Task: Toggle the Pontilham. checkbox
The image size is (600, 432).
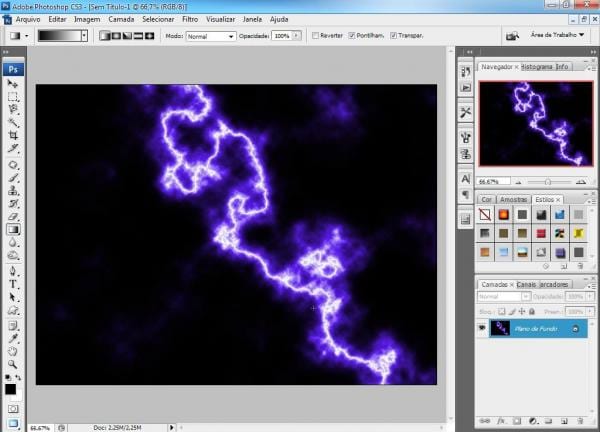Action: click(352, 36)
